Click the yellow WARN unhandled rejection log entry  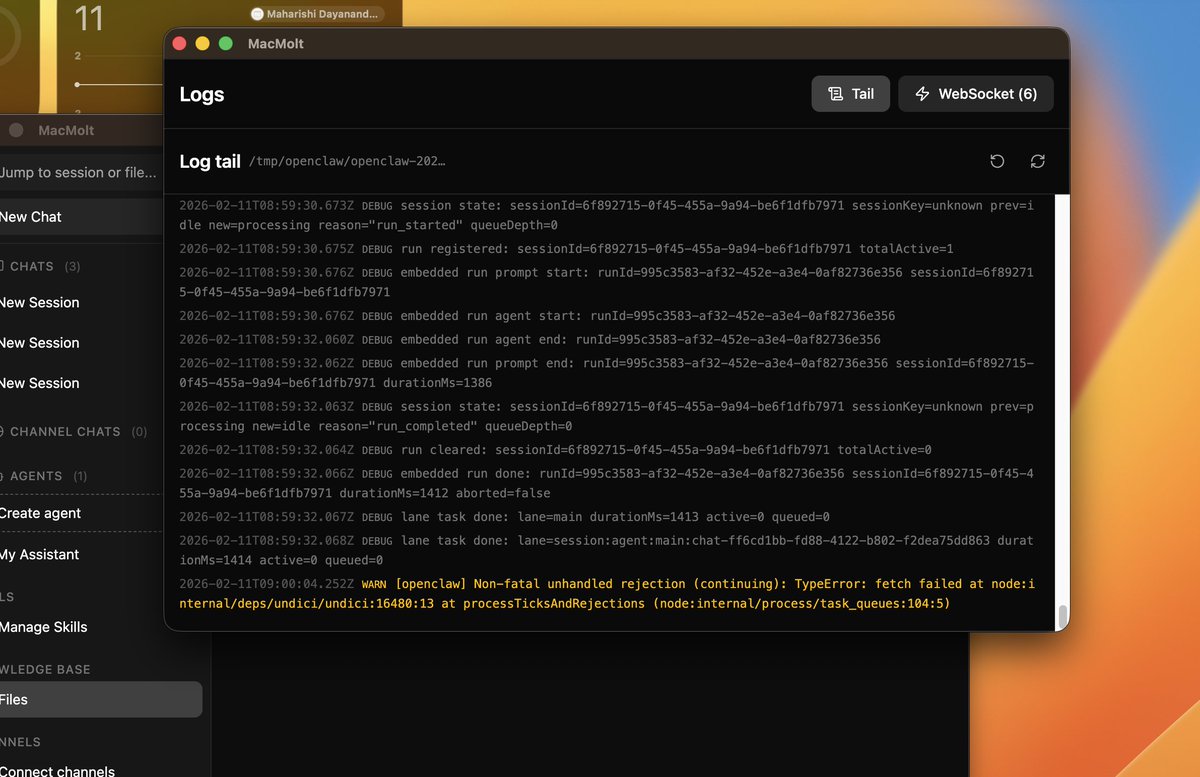click(x=607, y=594)
